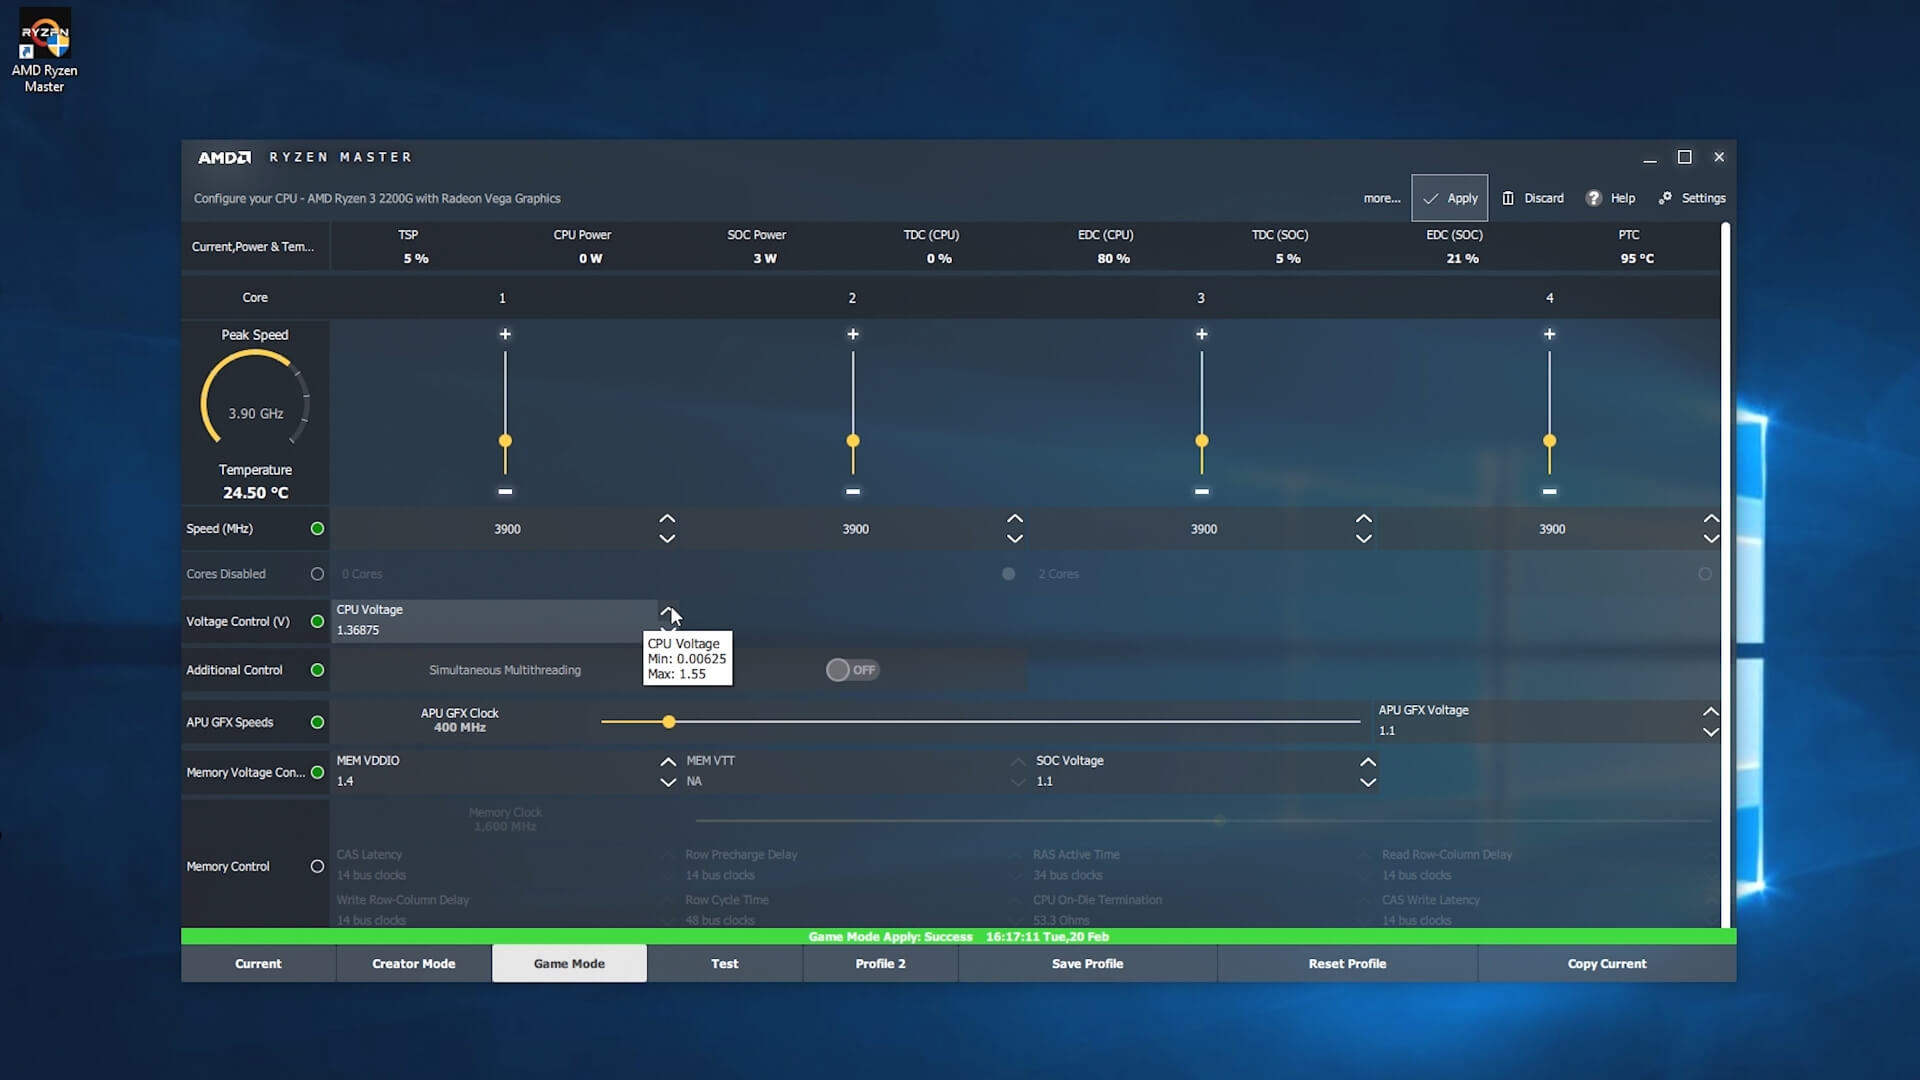Click the Reset Profile button
This screenshot has width=1920, height=1080.
click(1347, 963)
